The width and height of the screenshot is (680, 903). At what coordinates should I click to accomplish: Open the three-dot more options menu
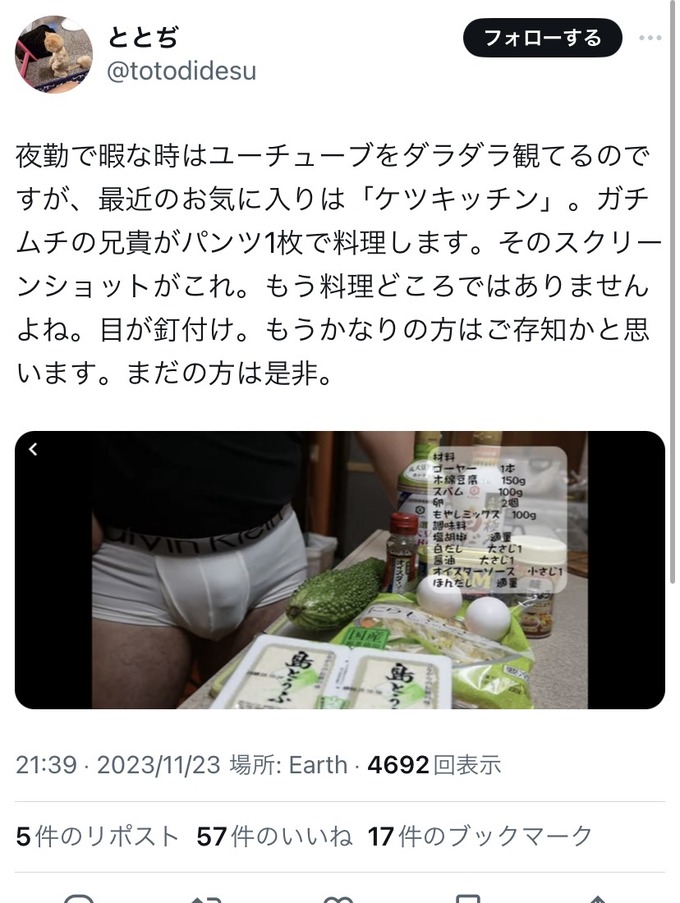click(649, 38)
